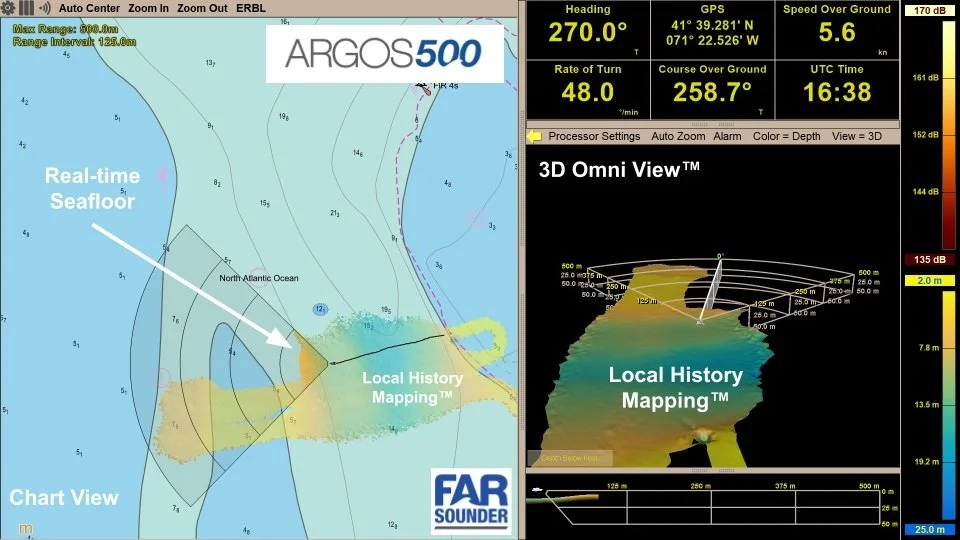Click the dB signal strength color bar

click(948, 133)
